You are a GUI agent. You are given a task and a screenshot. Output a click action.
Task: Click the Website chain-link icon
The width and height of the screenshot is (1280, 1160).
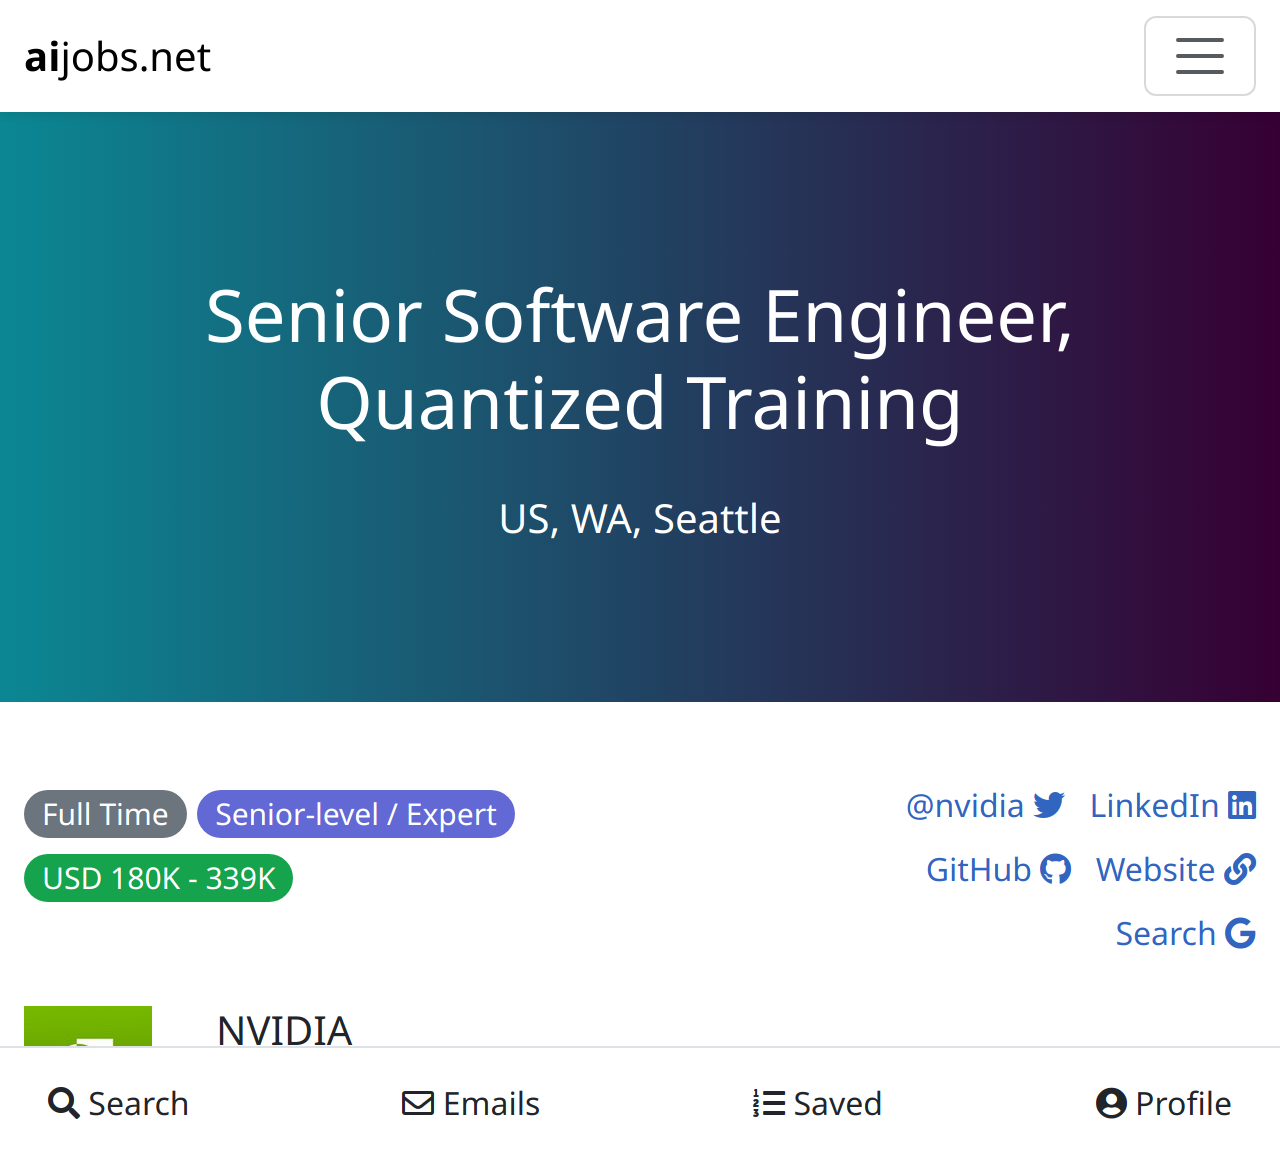tap(1240, 870)
